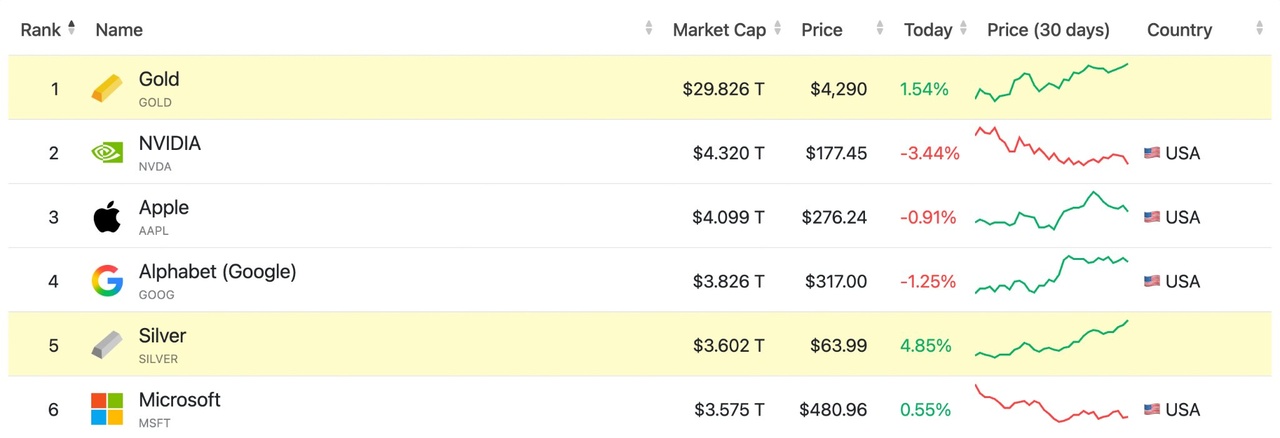The width and height of the screenshot is (1280, 438).
Task: Click the Google G logo icon
Action: (107, 281)
